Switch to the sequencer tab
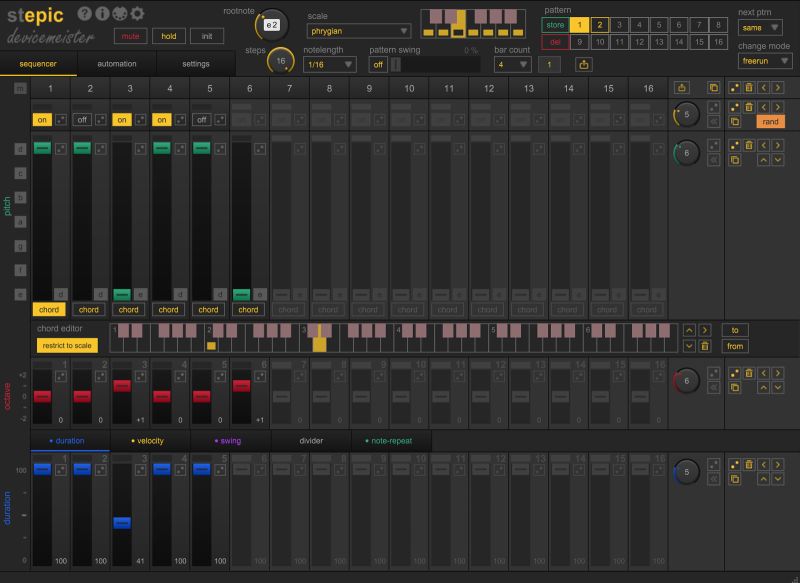This screenshot has width=800, height=583. pyautogui.click(x=38, y=64)
